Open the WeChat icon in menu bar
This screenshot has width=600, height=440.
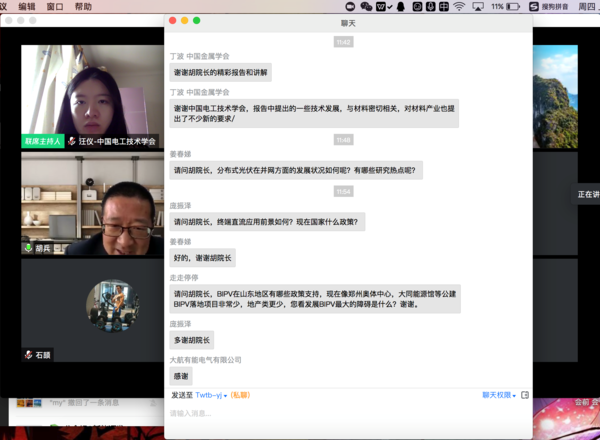tap(366, 6)
